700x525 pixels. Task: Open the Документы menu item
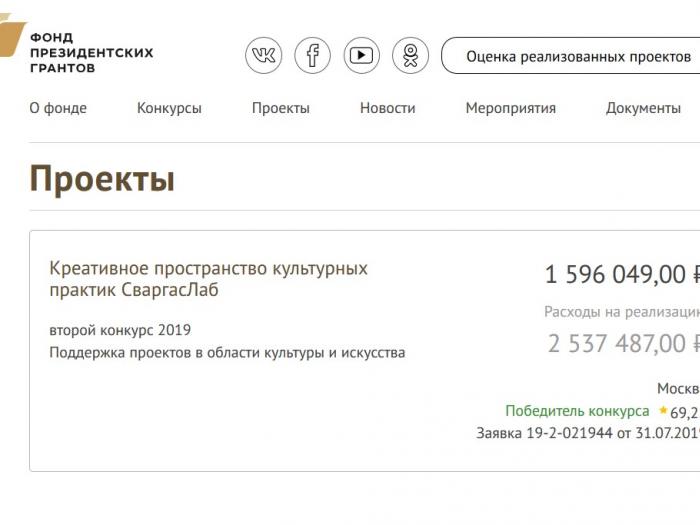click(643, 108)
